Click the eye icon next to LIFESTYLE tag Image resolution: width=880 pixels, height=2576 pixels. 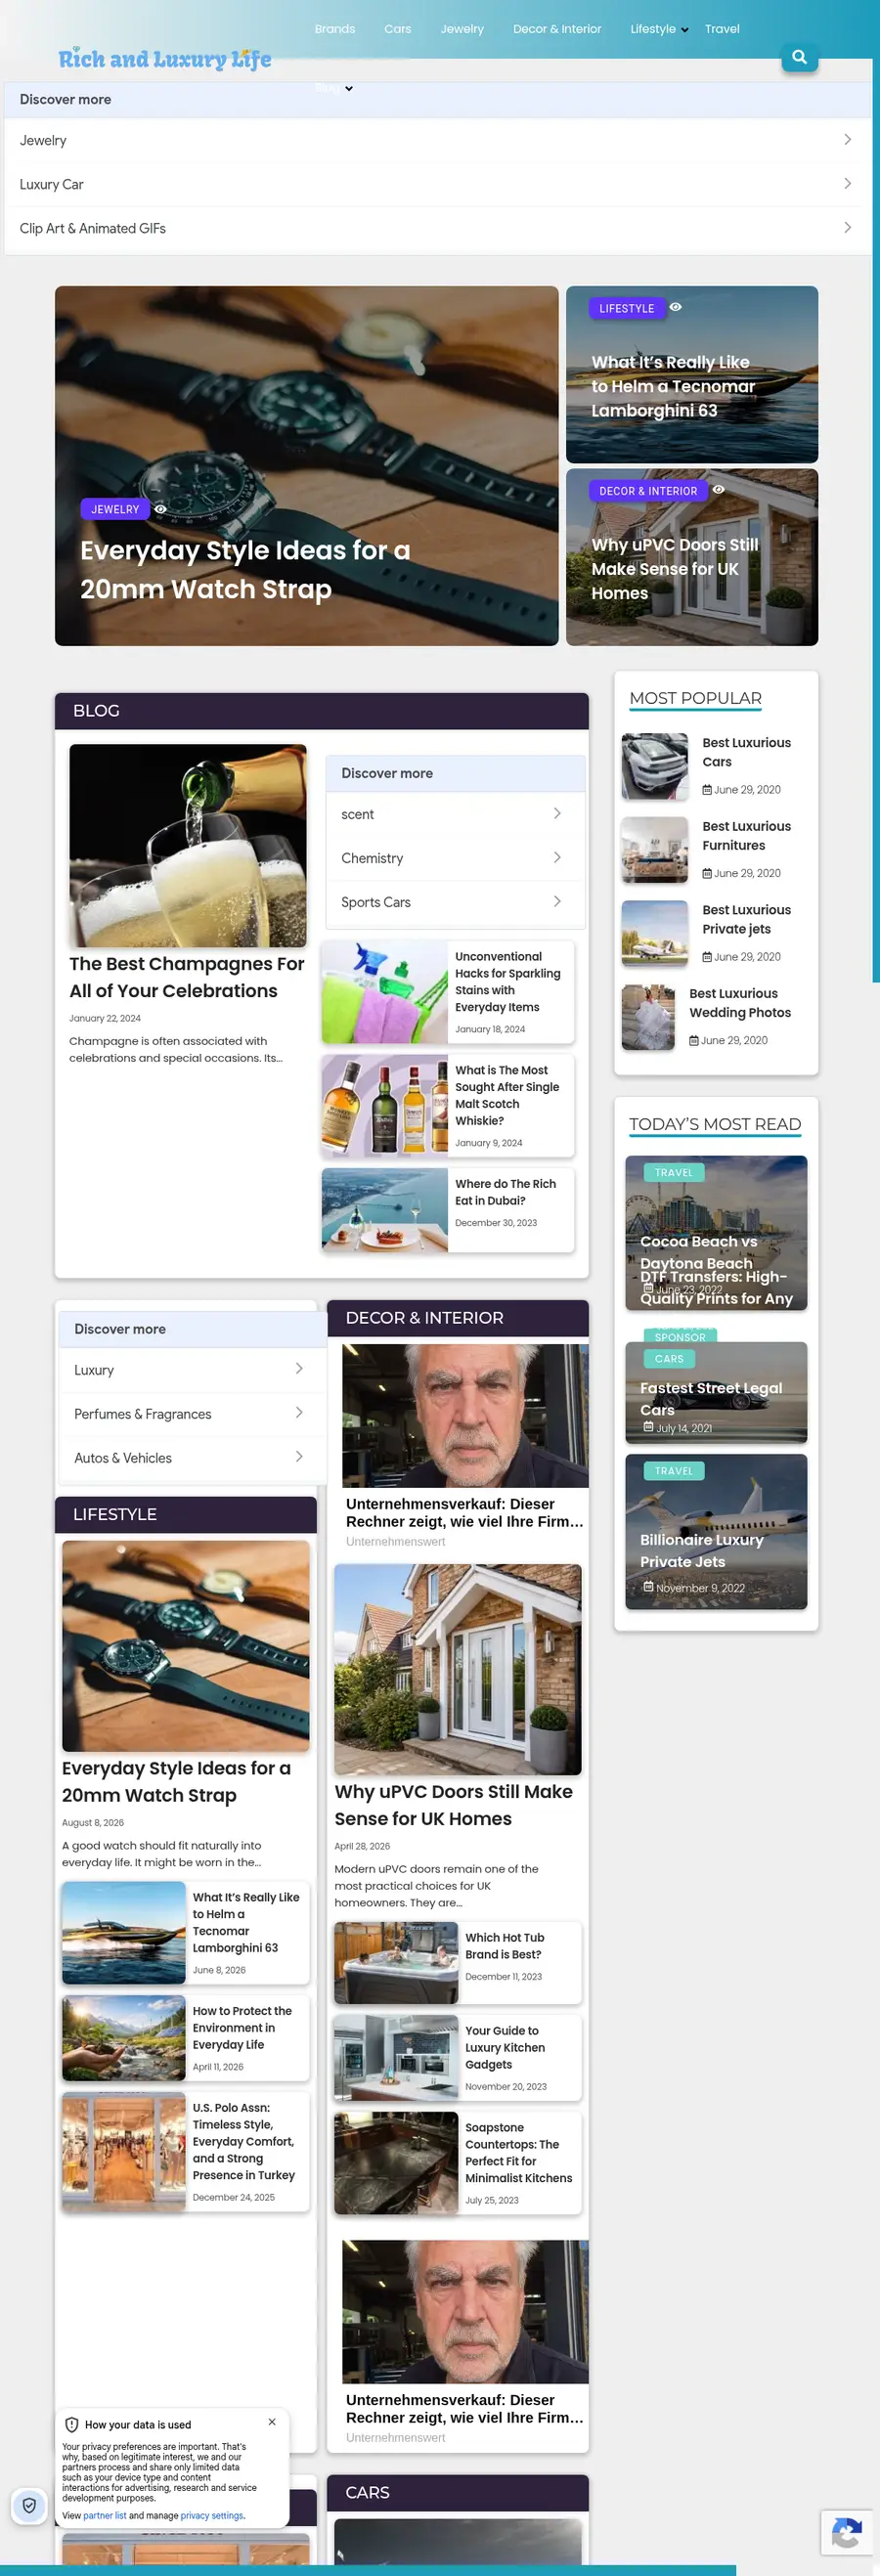(675, 307)
